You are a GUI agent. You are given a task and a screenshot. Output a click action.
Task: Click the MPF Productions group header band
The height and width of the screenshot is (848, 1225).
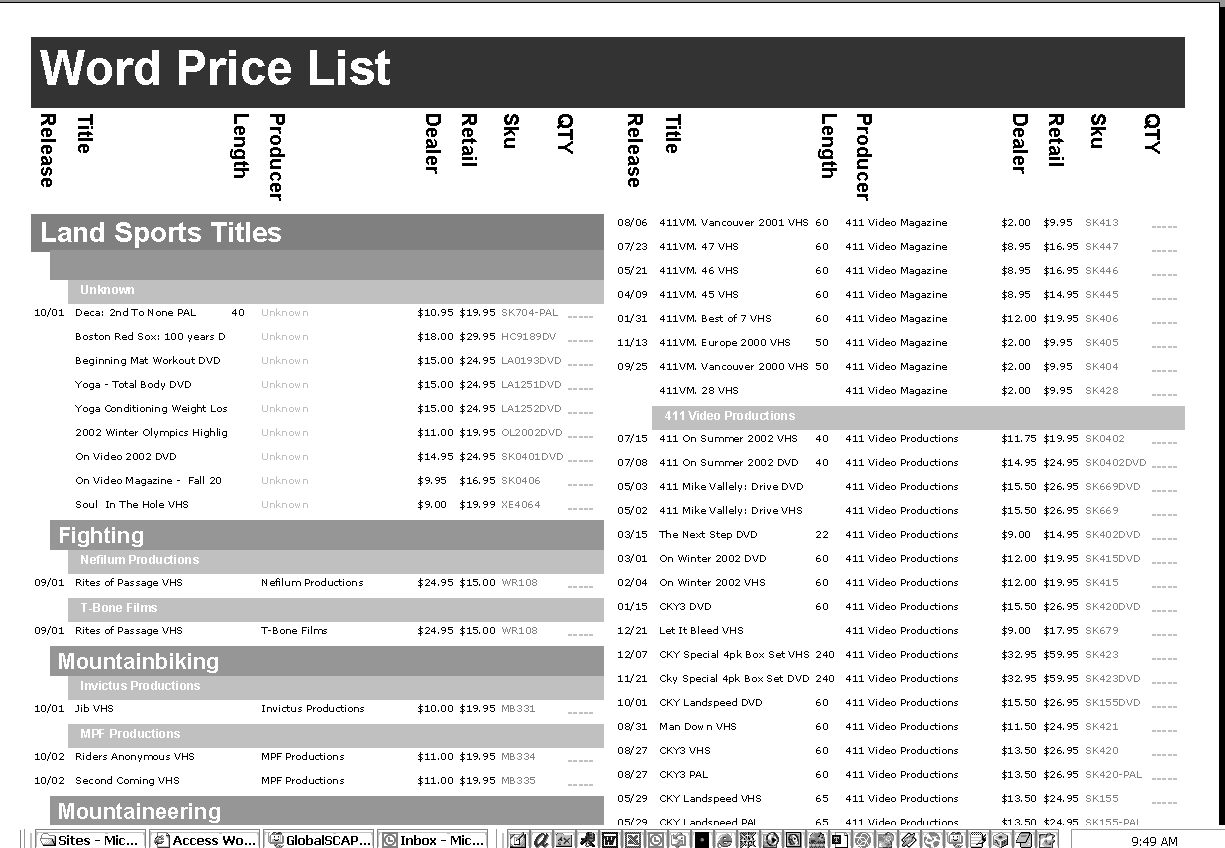[x=336, y=734]
